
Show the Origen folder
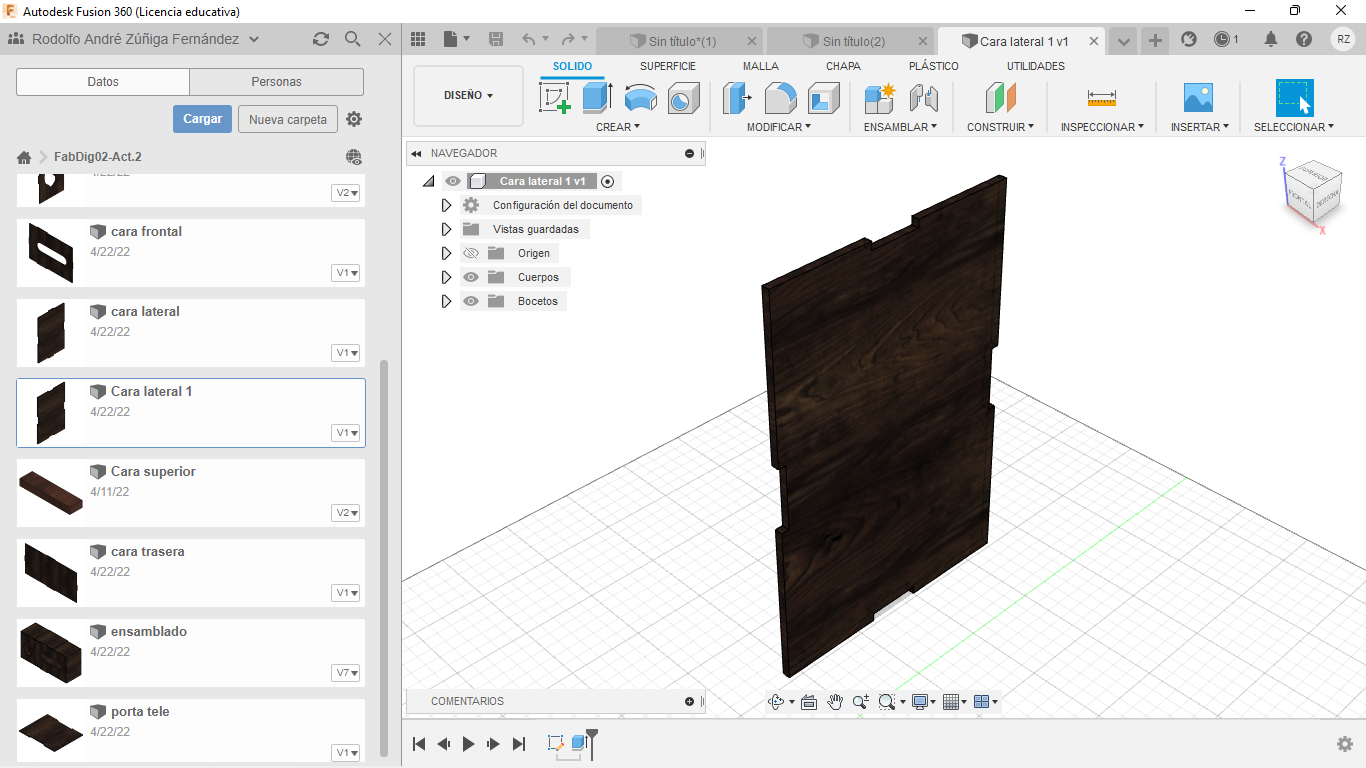coord(471,253)
